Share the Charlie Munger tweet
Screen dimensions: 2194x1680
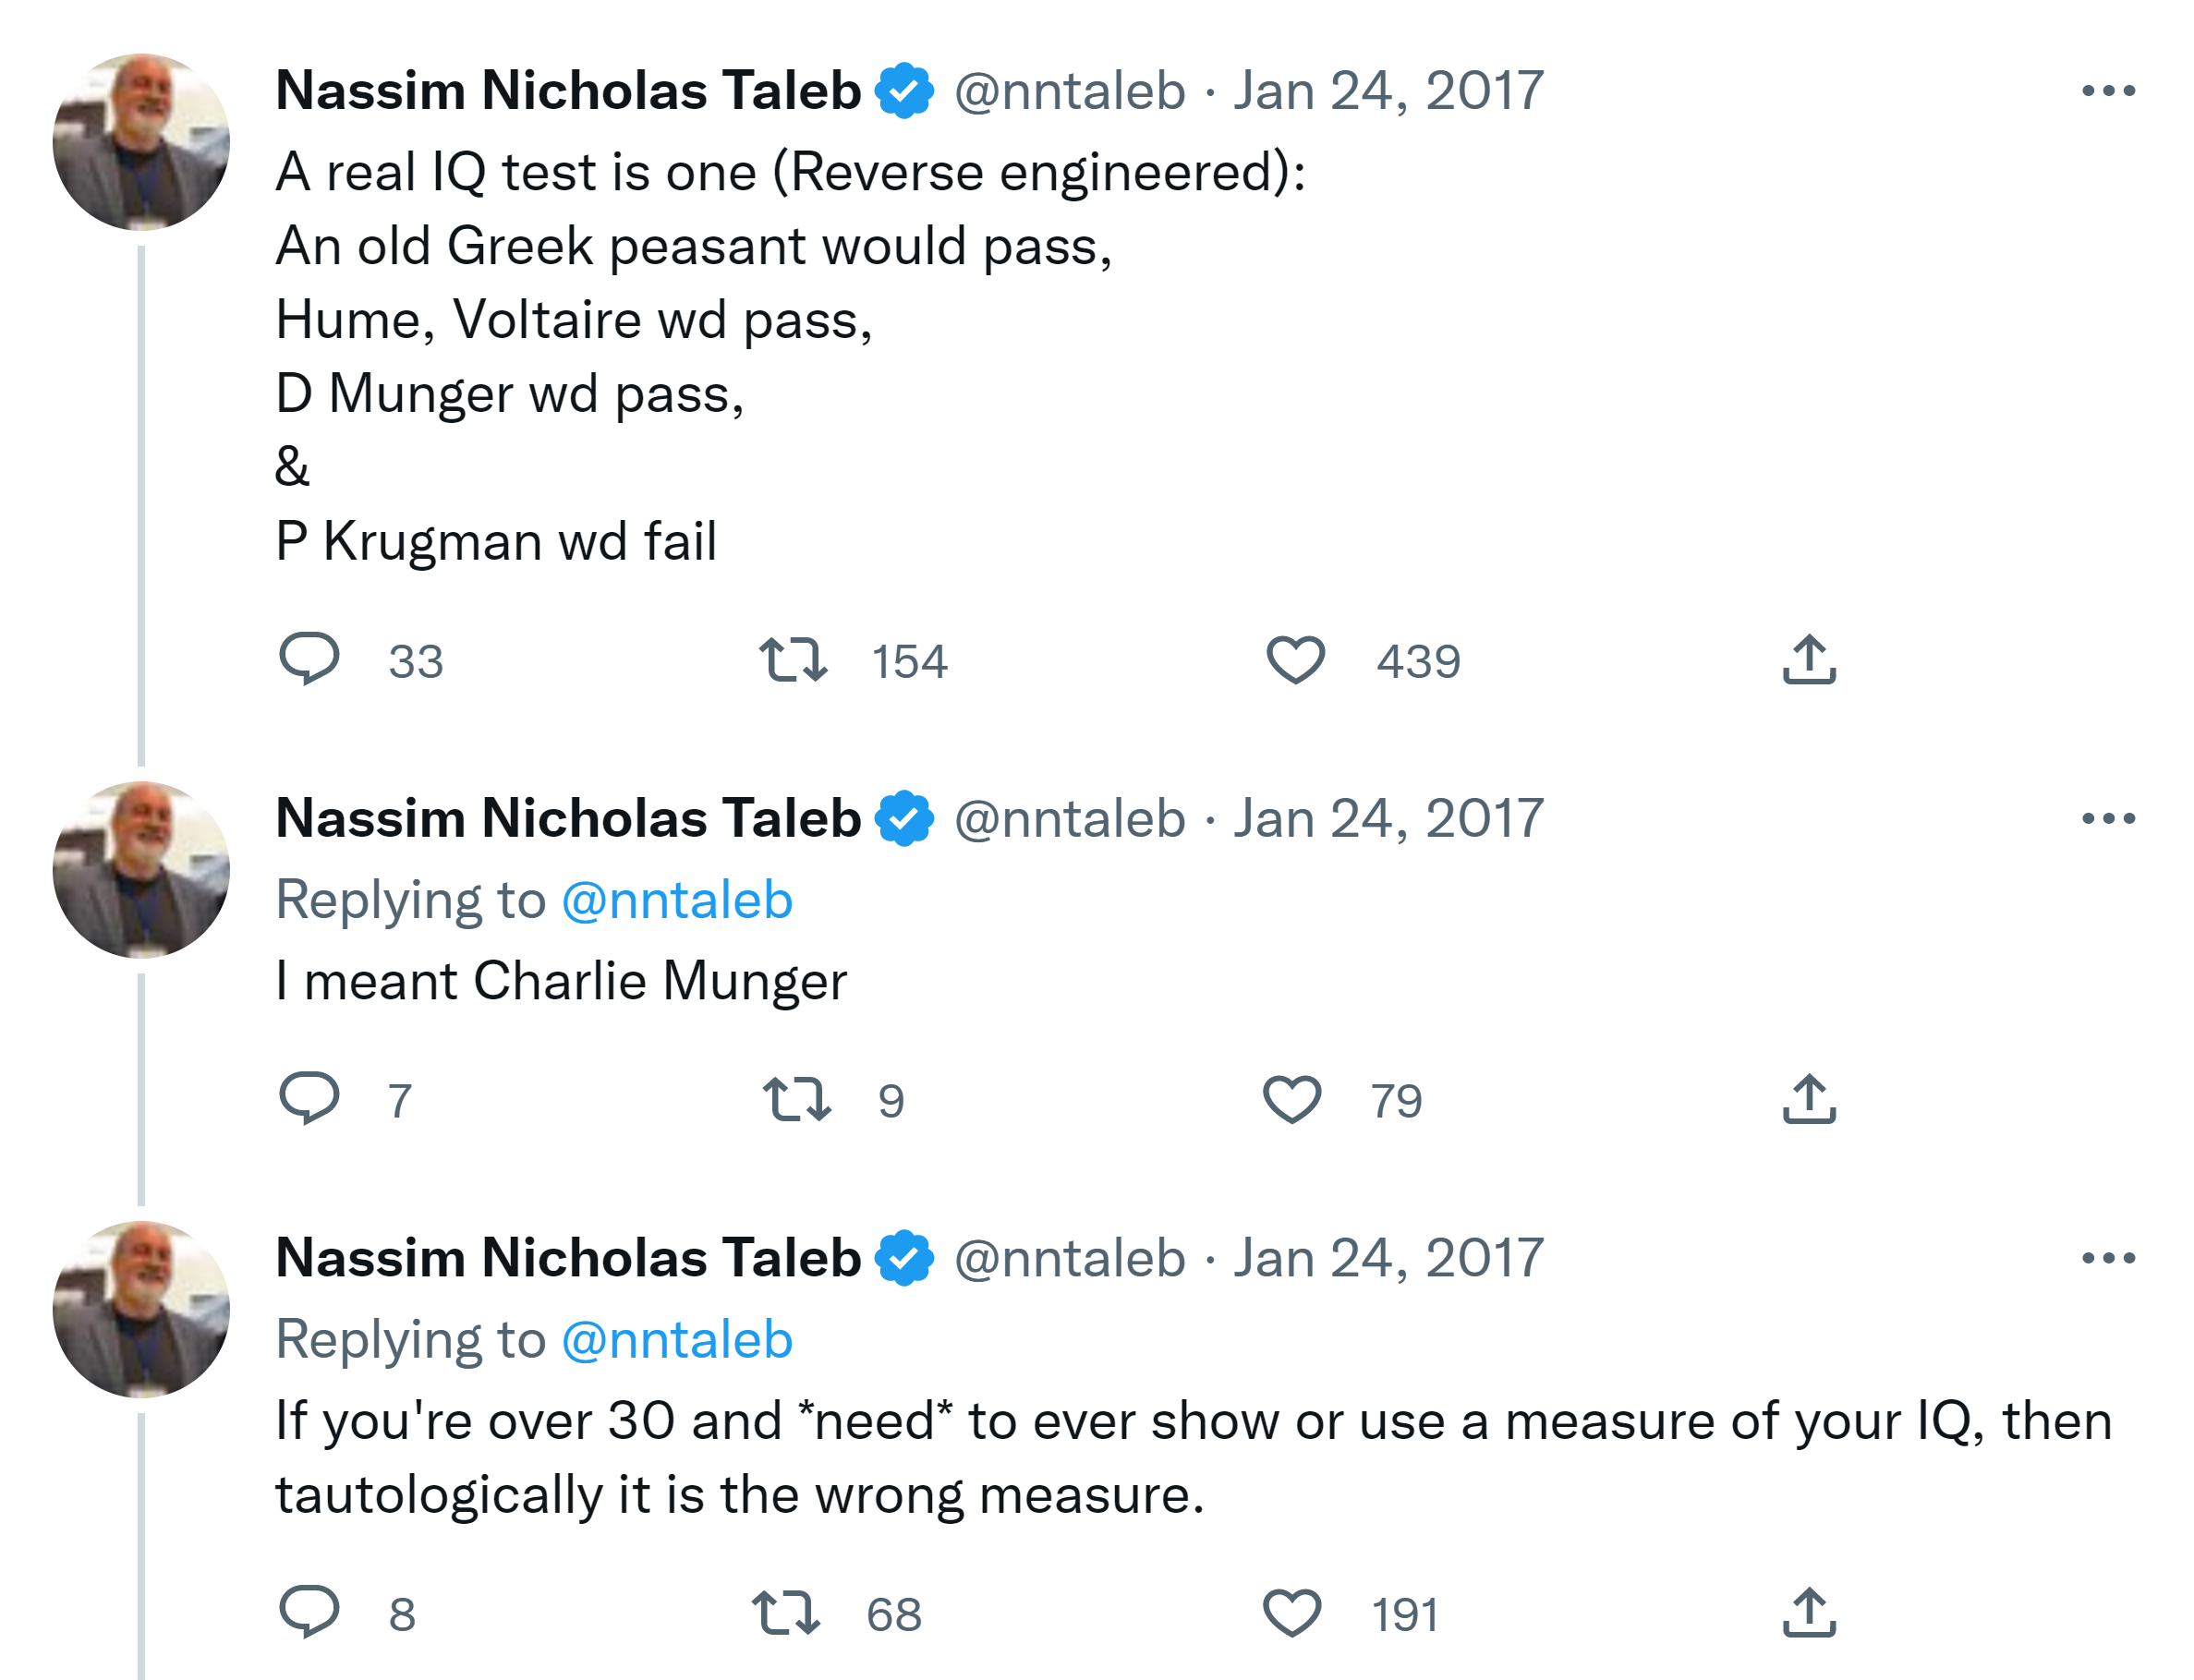[x=1808, y=1099]
